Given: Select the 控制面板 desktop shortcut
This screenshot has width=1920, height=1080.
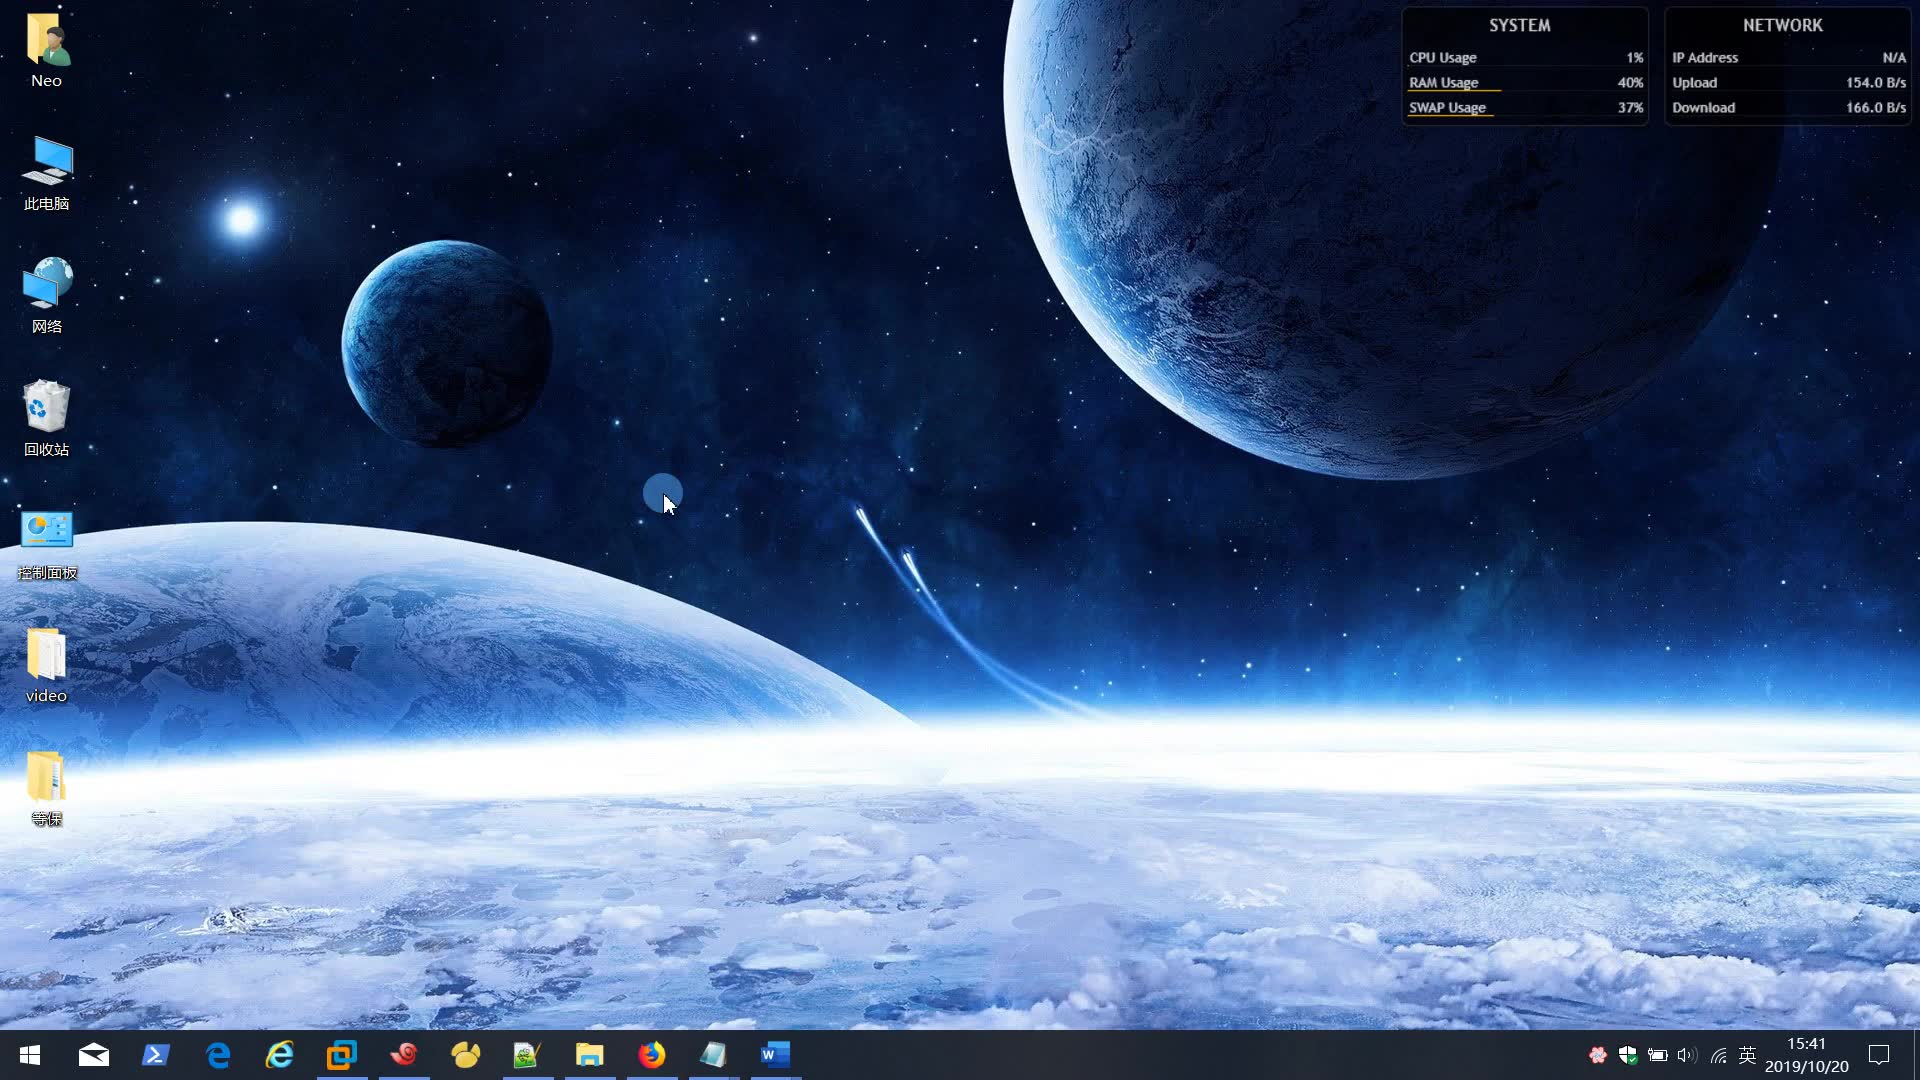Looking at the screenshot, I should point(46,543).
